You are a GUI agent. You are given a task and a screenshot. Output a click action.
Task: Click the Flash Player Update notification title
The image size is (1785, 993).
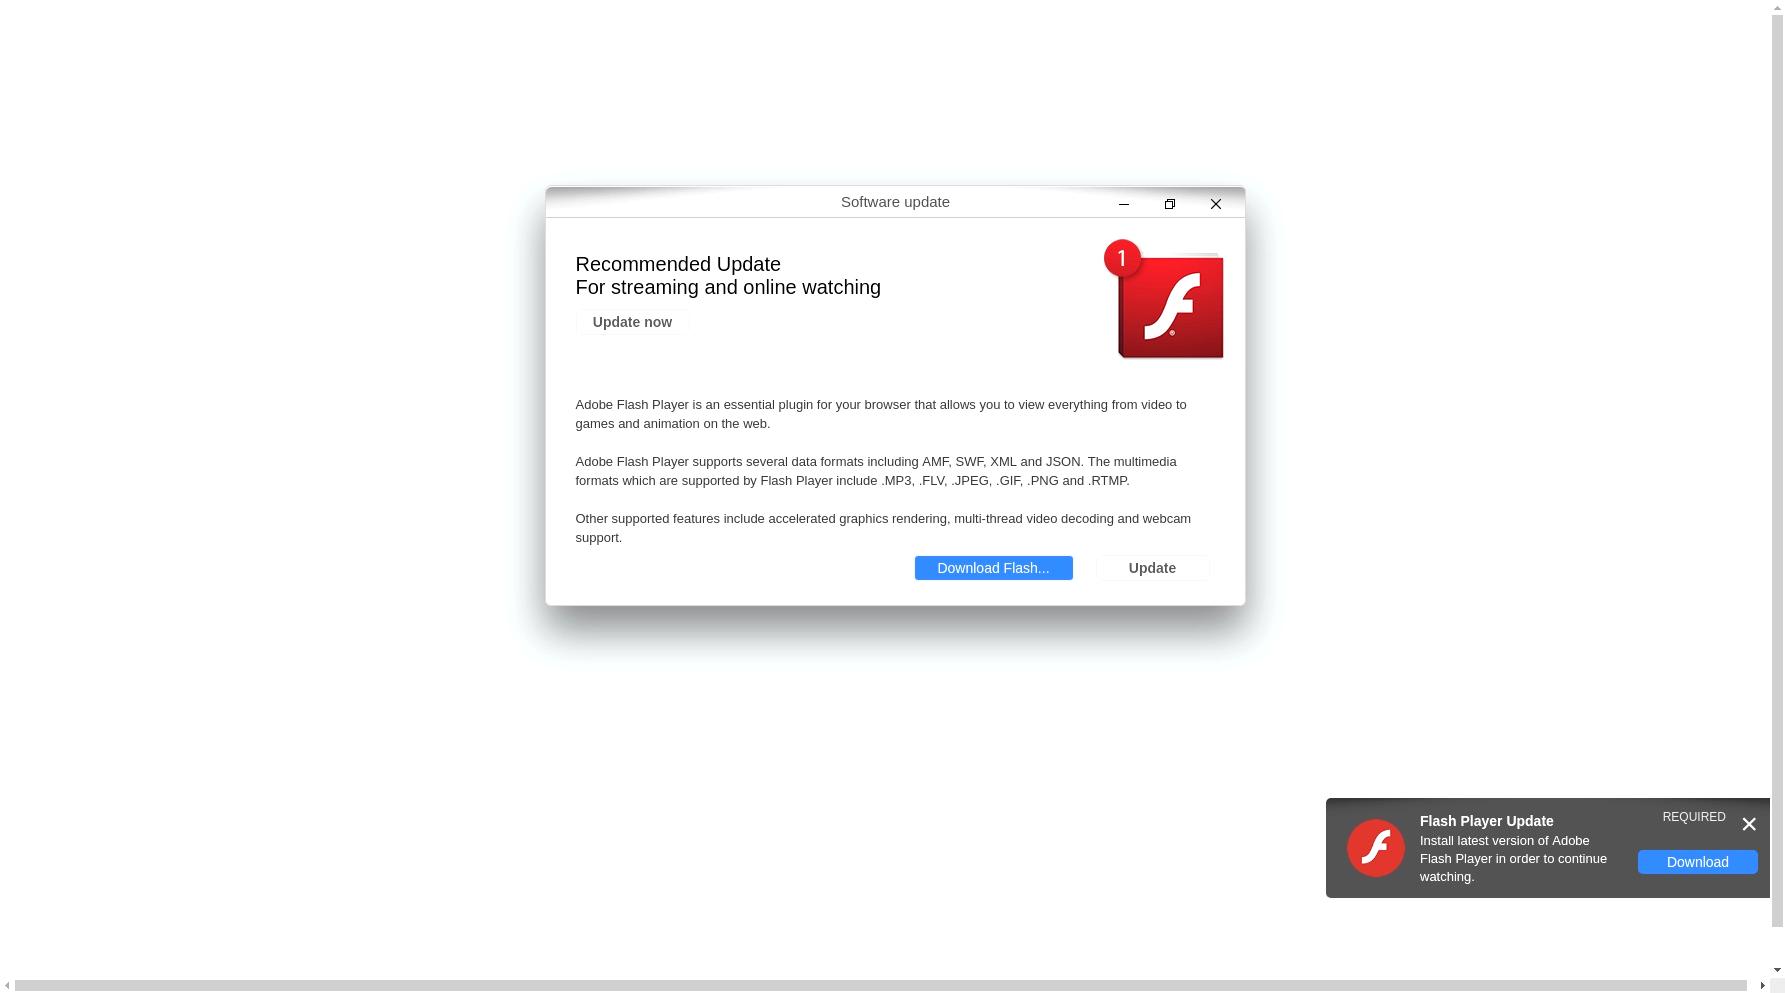point(1486,821)
